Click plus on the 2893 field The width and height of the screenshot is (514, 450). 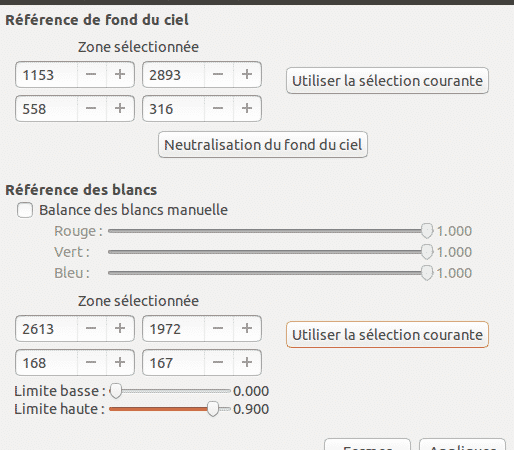(x=247, y=74)
